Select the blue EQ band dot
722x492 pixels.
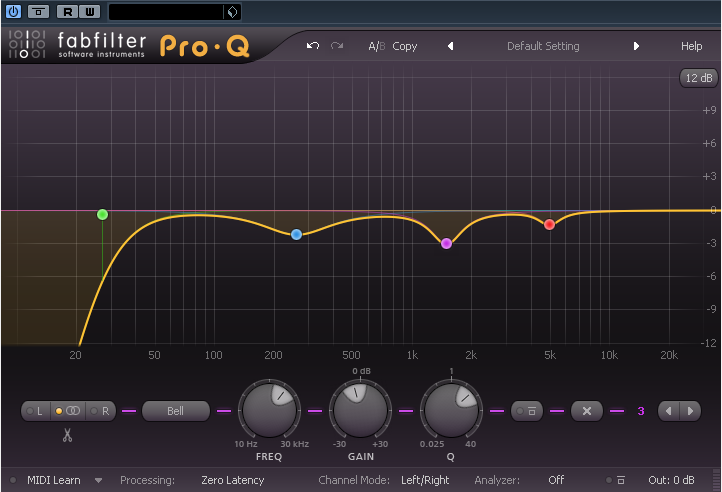pyautogui.click(x=297, y=234)
